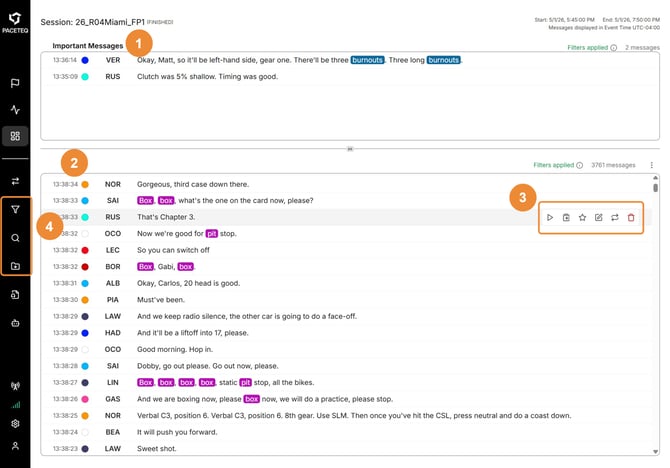This screenshot has height=468, width=670.
Task: Select 'Gorgeous, third case down there.' message
Action: click(x=347, y=185)
